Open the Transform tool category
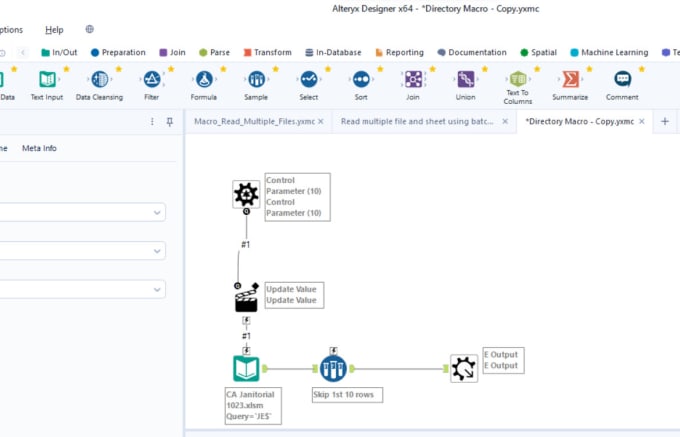Viewport: 680px width, 437px height. pyautogui.click(x=267, y=52)
